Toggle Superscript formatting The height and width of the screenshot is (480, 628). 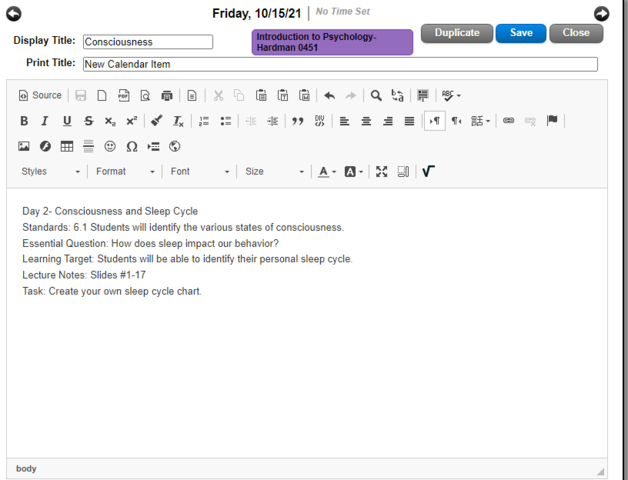pyautogui.click(x=132, y=121)
